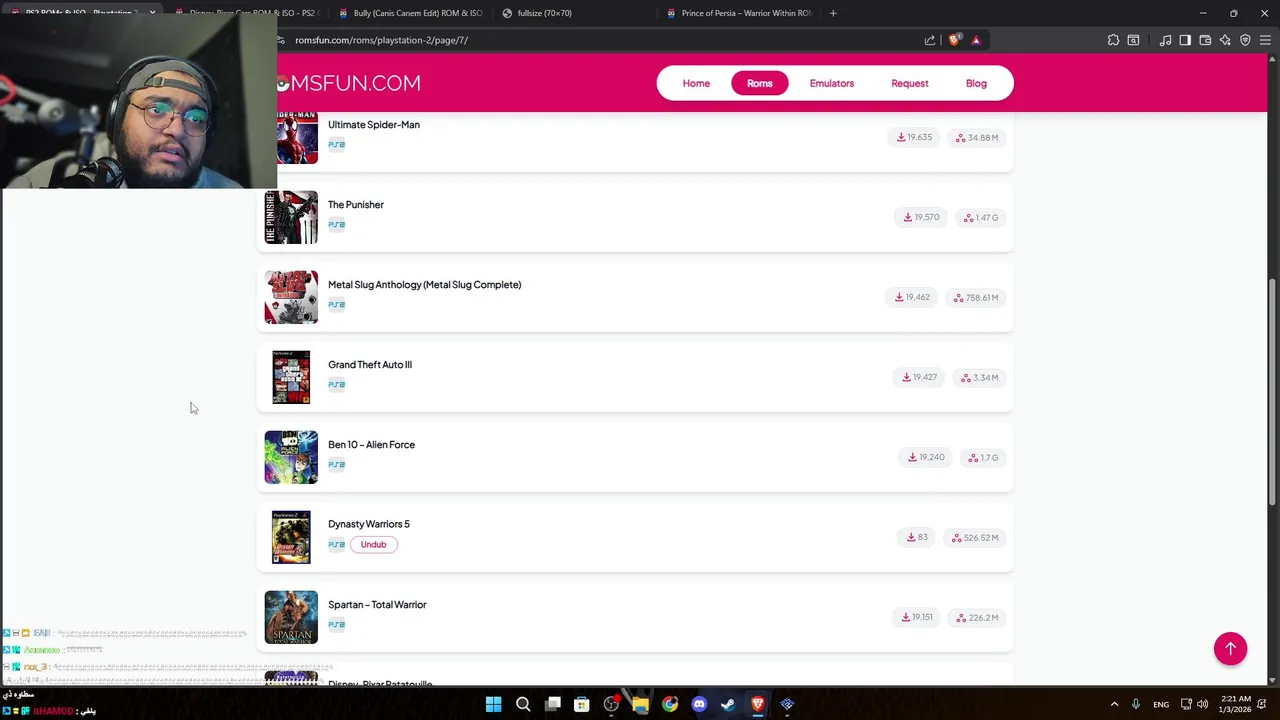Viewport: 1280px width, 720px height.
Task: Click the red scroll-to-top arrow button
Action: (x=1230, y=648)
